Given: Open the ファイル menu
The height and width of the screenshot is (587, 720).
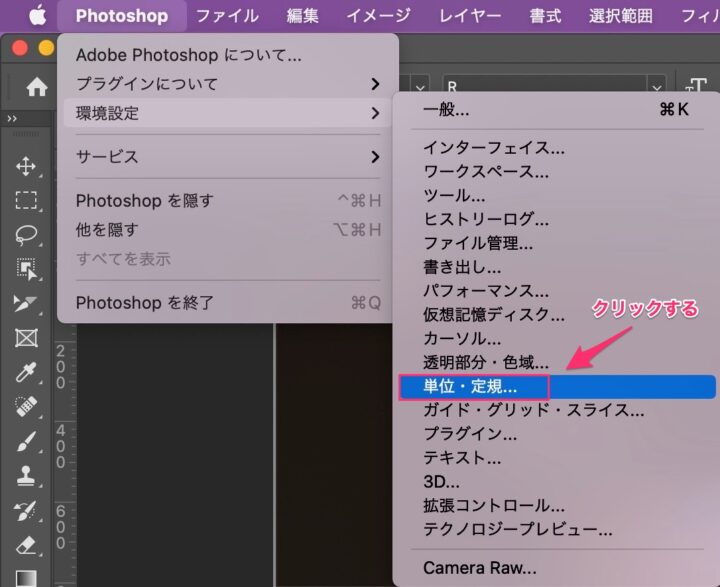Looking at the screenshot, I should [227, 16].
